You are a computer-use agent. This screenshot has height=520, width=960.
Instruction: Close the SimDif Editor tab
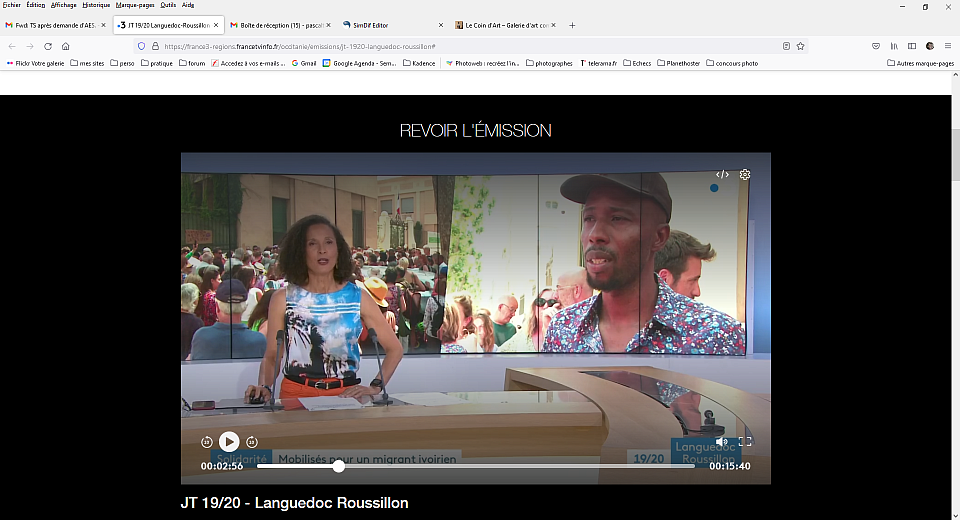[441, 25]
